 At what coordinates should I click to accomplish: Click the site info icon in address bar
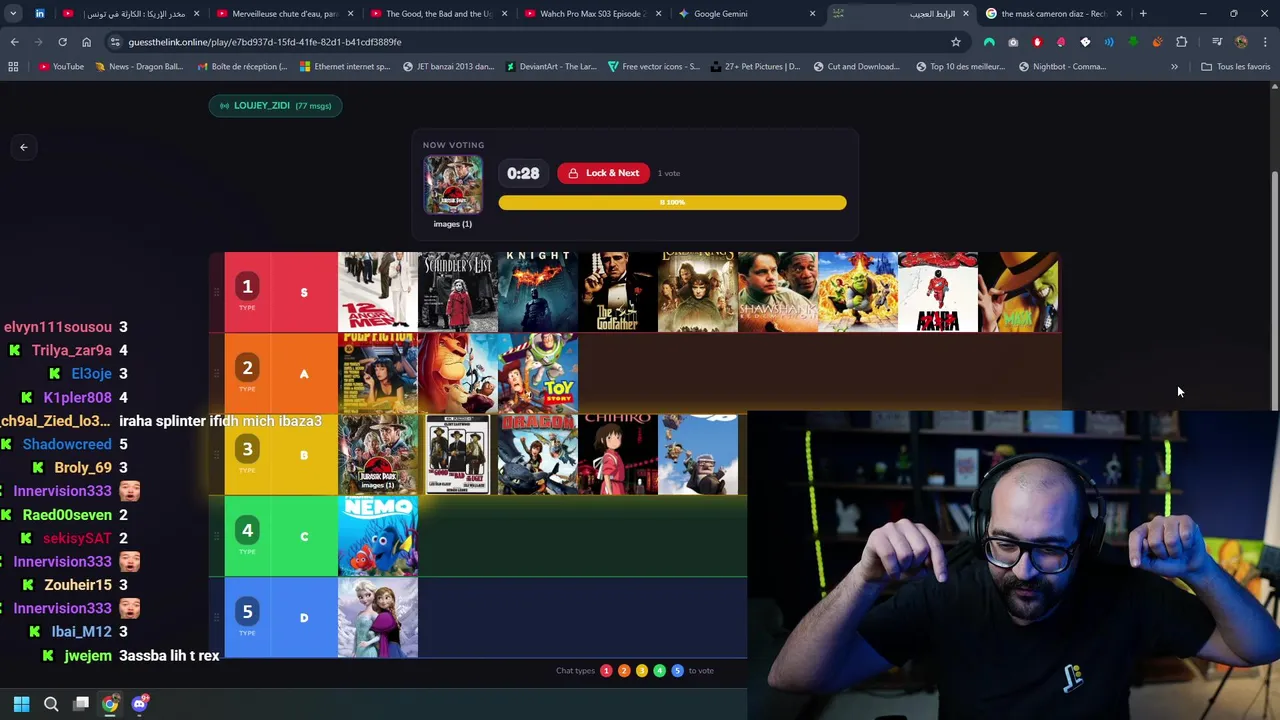click(x=115, y=42)
